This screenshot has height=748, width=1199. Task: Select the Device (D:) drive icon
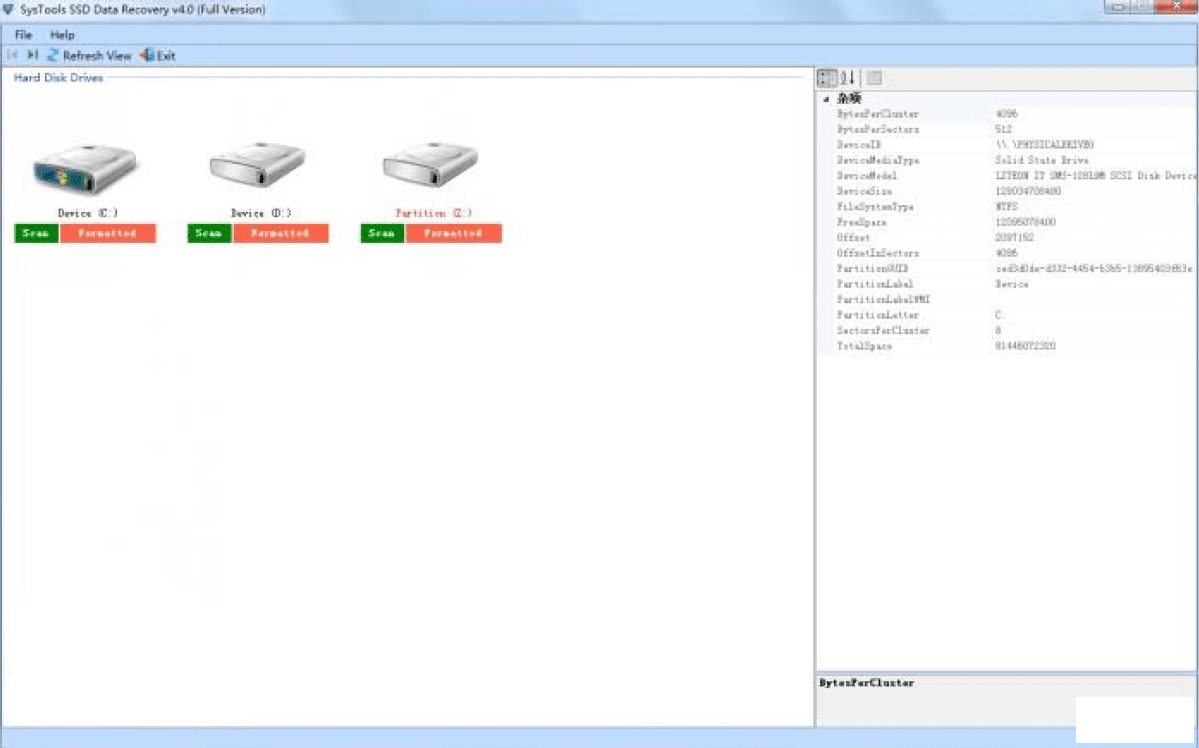pos(258,165)
